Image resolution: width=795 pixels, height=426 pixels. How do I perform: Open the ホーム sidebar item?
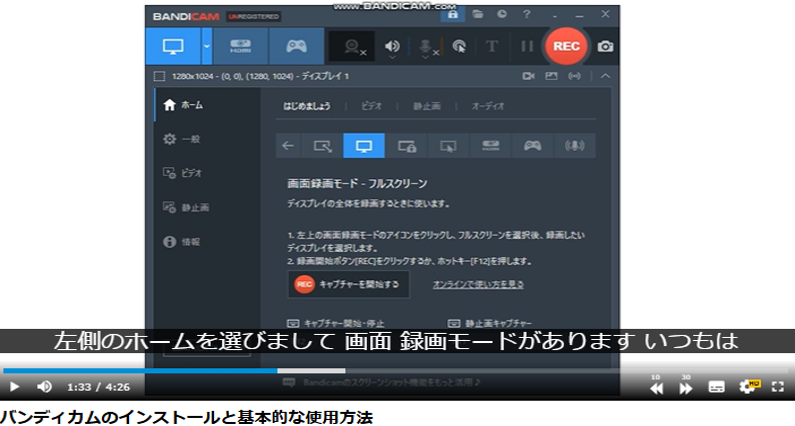click(x=207, y=105)
